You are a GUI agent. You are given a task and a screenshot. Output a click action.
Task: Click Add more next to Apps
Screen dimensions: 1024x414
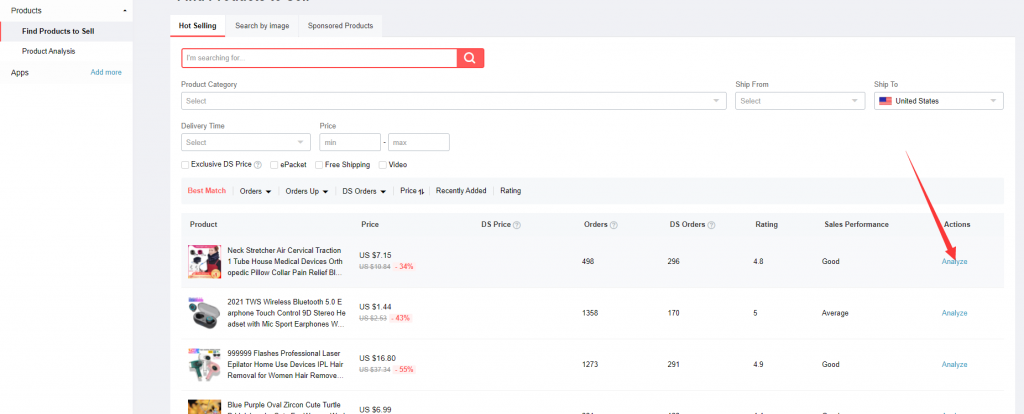(106, 72)
